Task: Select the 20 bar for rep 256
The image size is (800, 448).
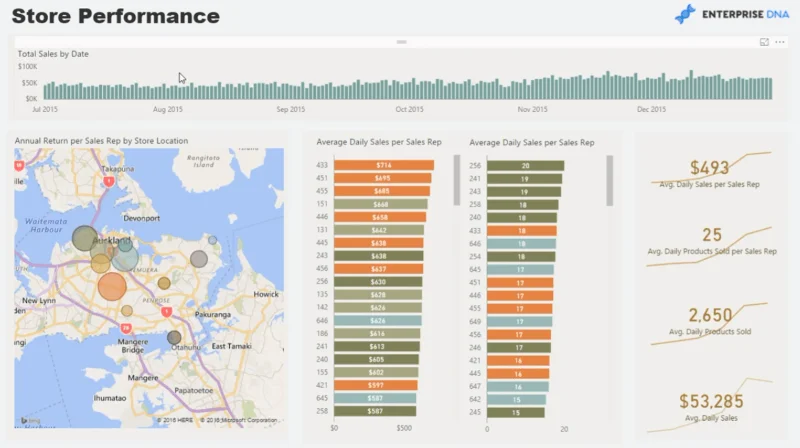Action: 526,165
